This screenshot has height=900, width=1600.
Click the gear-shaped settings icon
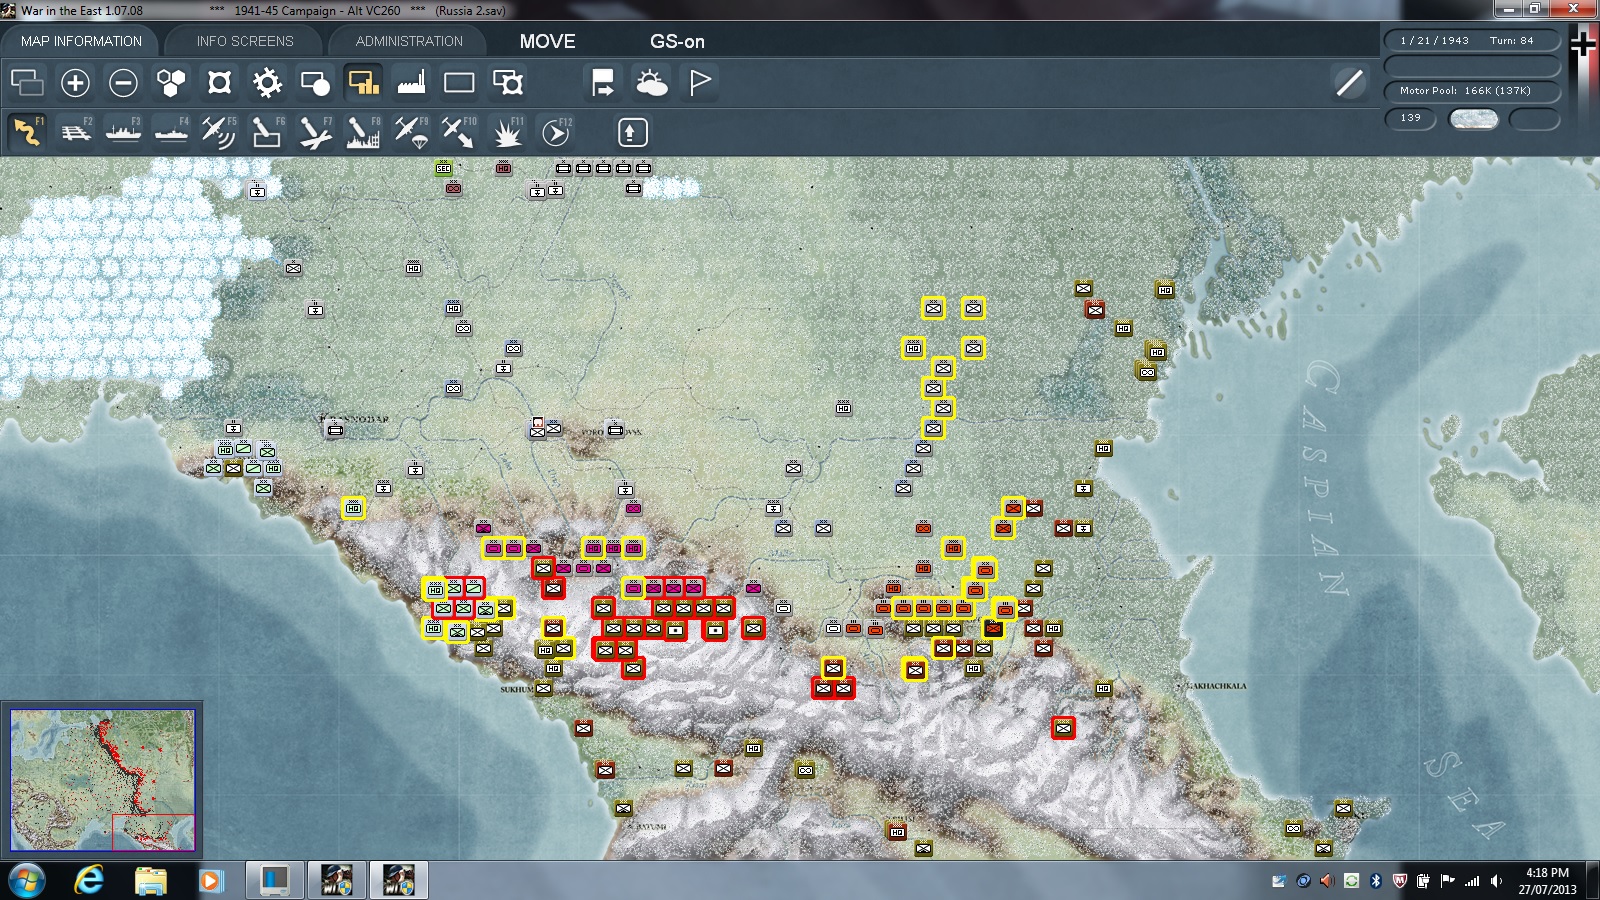click(267, 82)
